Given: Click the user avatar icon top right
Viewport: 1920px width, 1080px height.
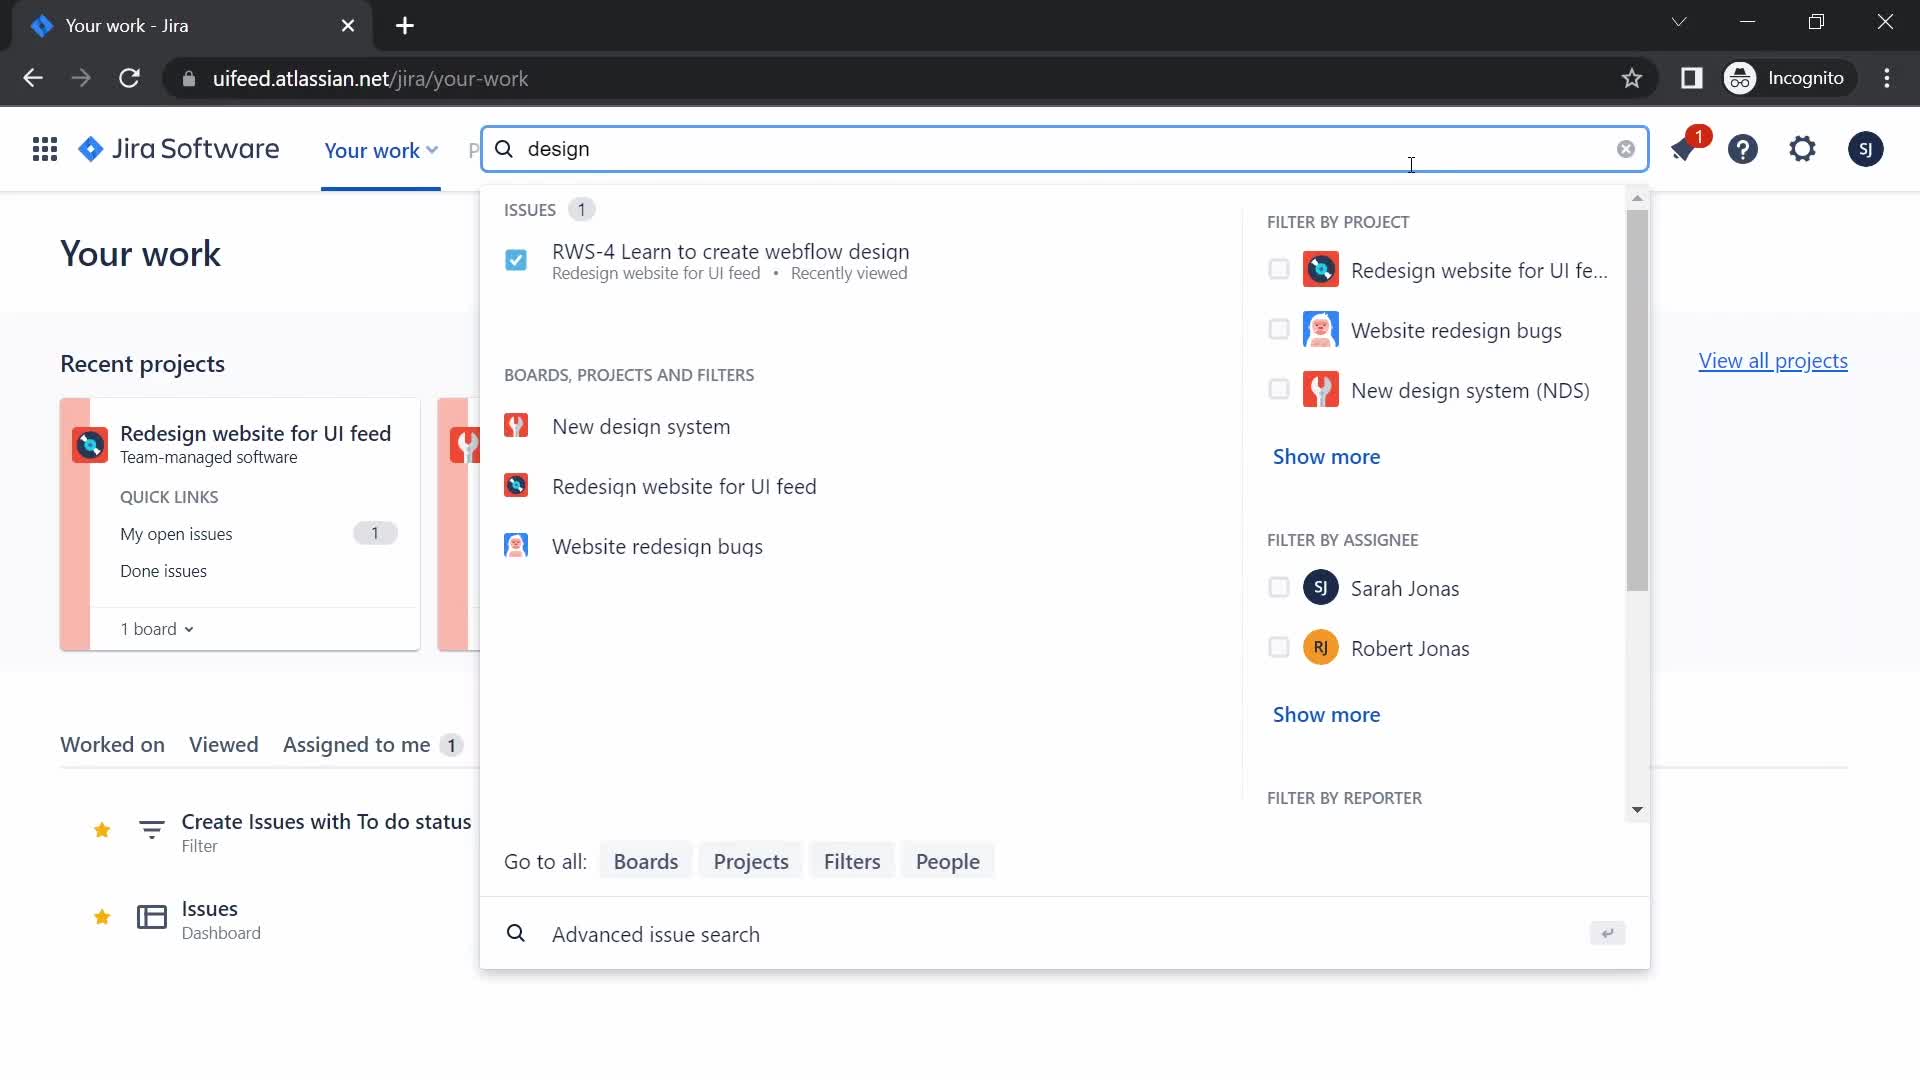Looking at the screenshot, I should [x=1867, y=149].
